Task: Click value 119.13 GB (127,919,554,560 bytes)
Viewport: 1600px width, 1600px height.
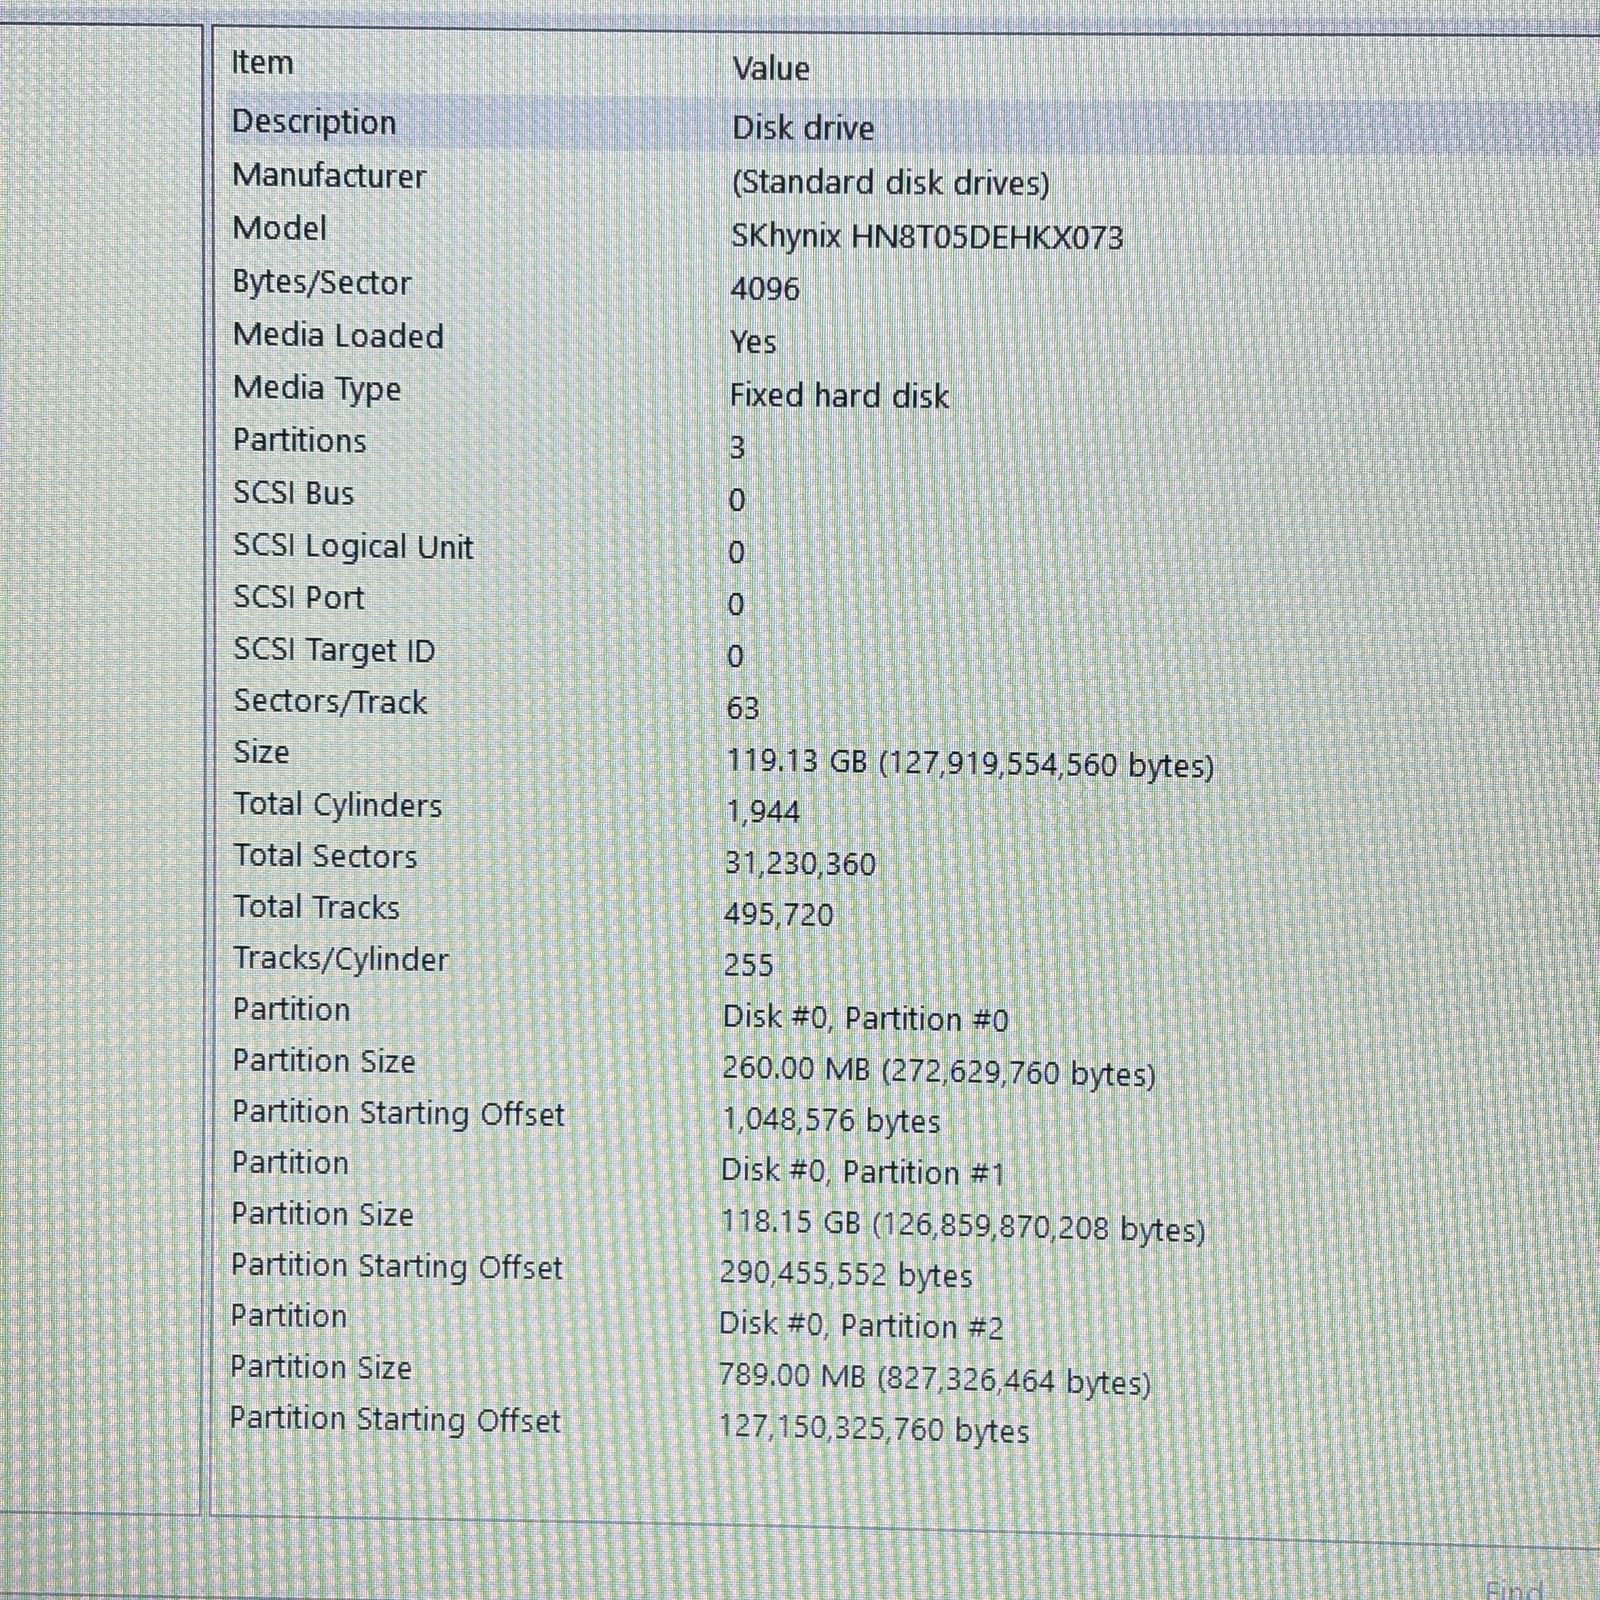Action: coord(969,765)
